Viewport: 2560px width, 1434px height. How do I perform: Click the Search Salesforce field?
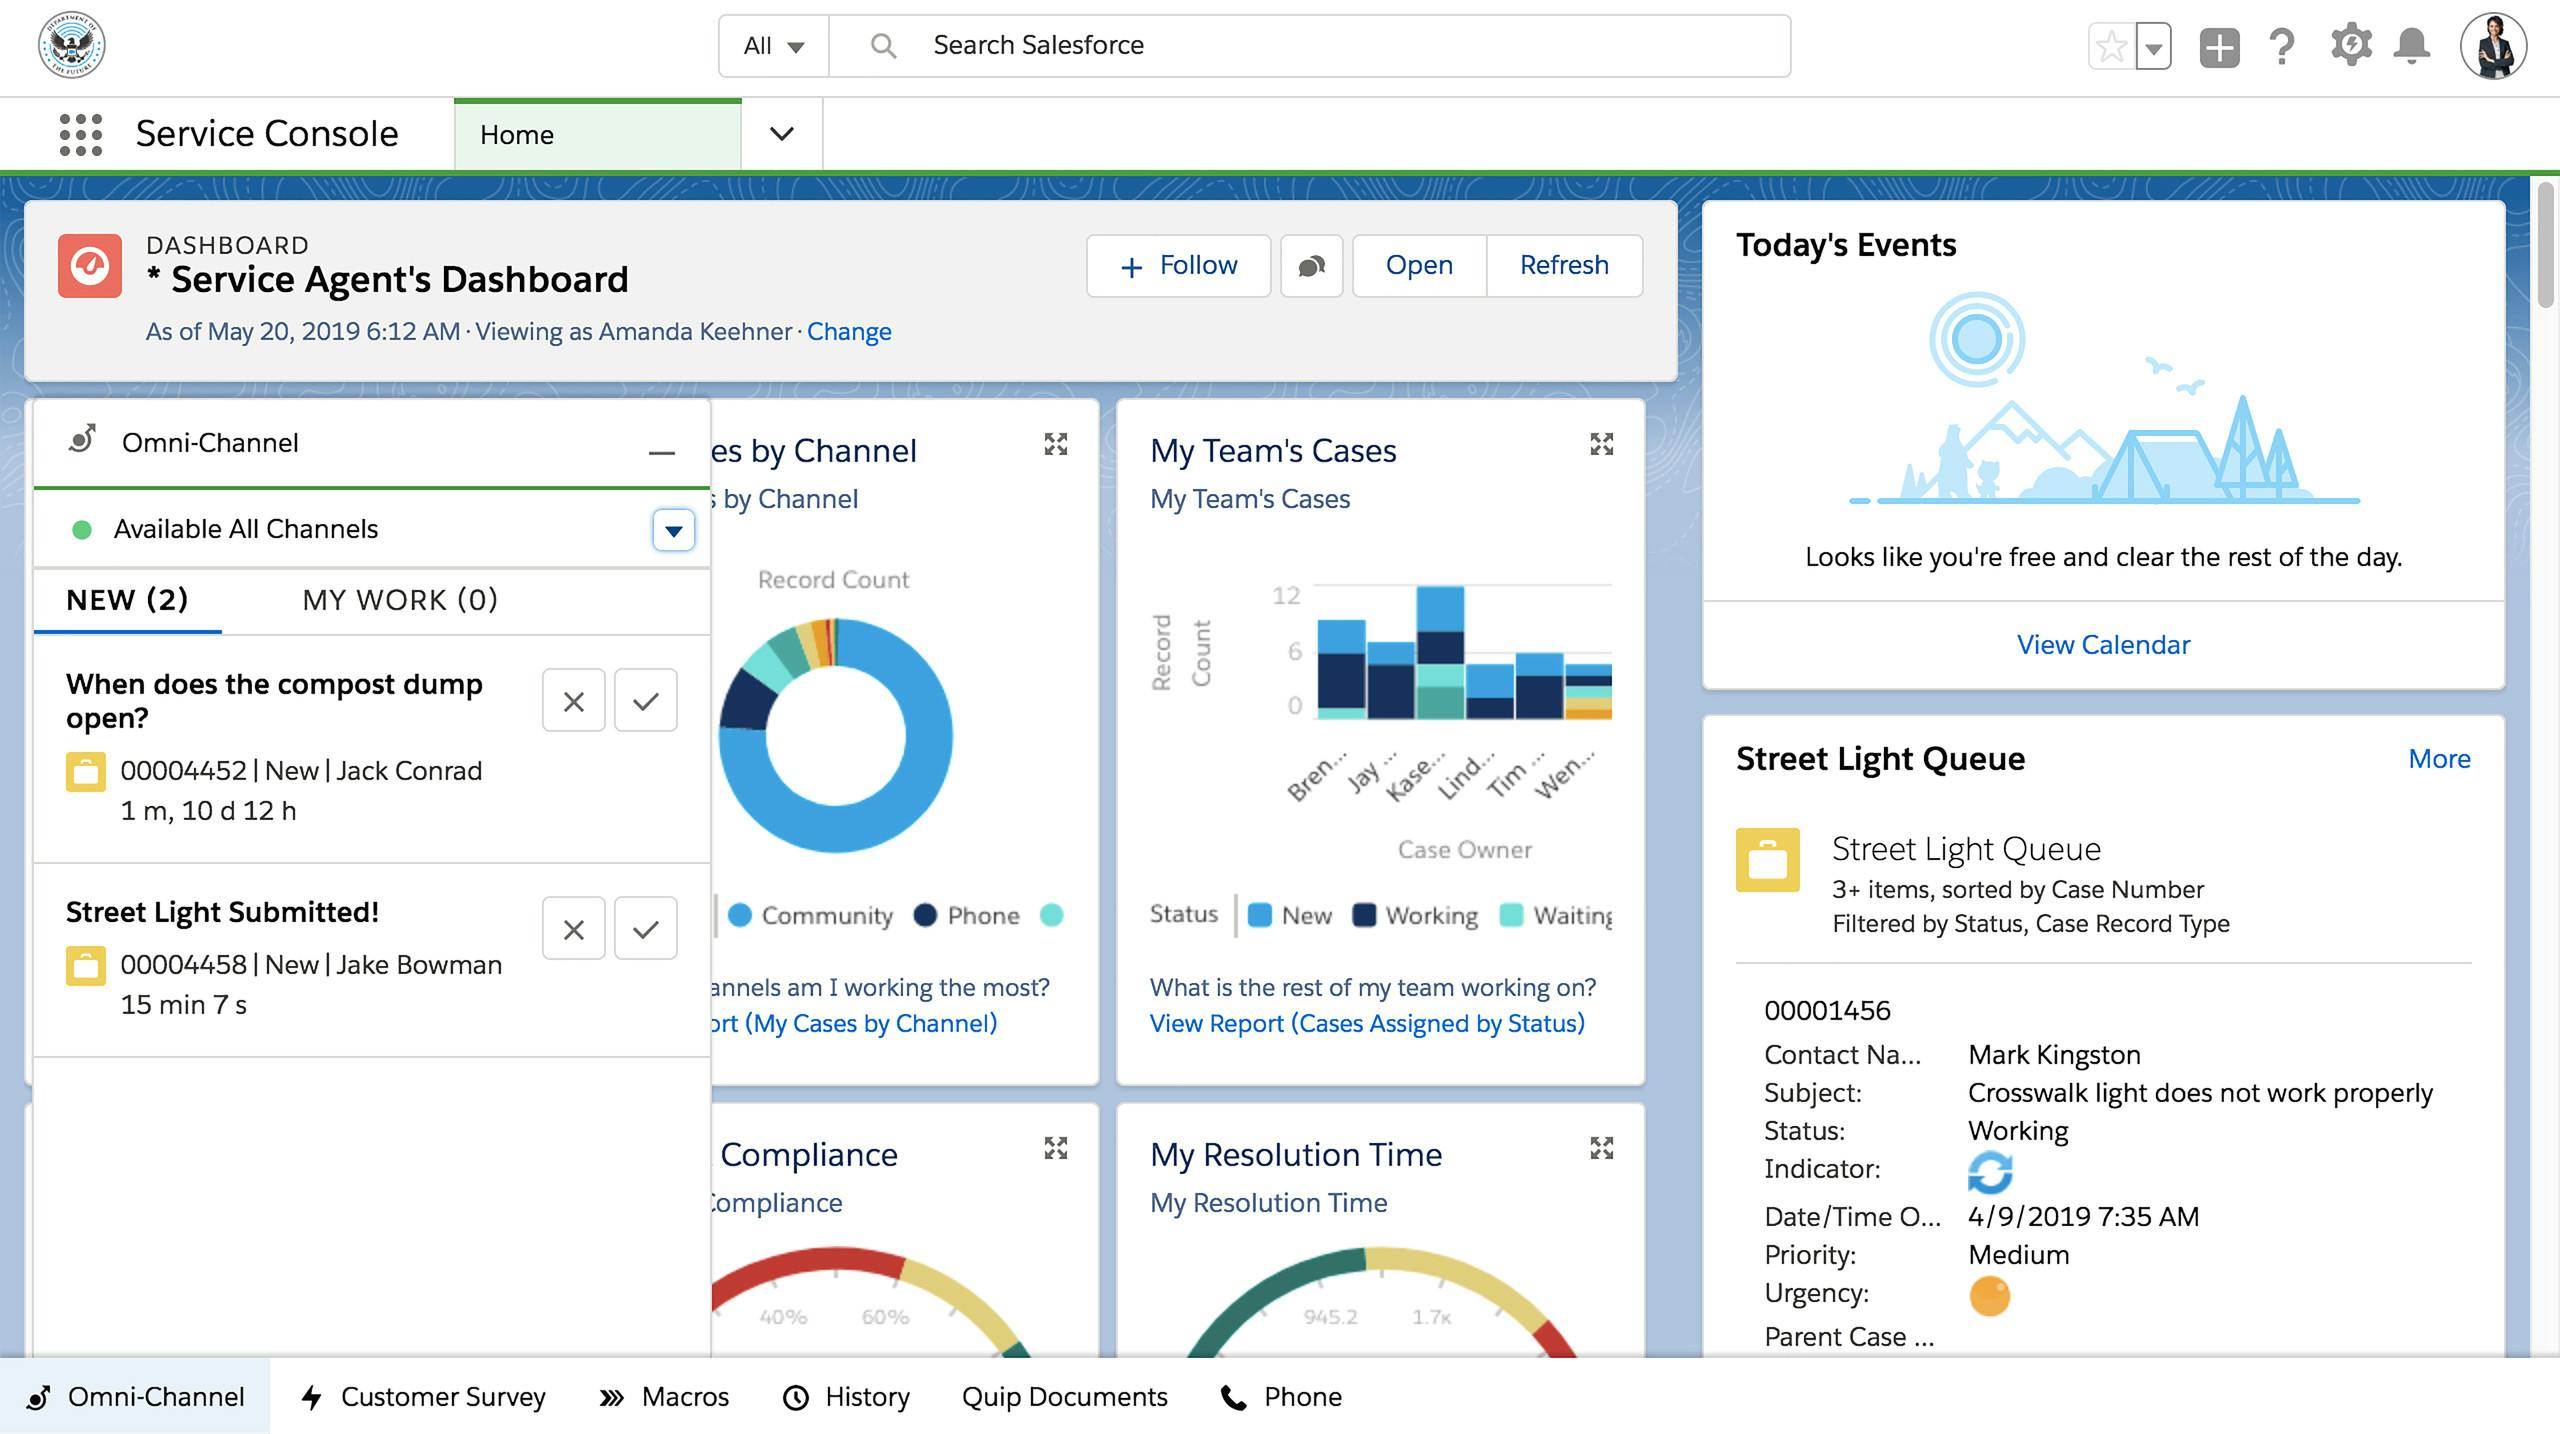click(1310, 46)
